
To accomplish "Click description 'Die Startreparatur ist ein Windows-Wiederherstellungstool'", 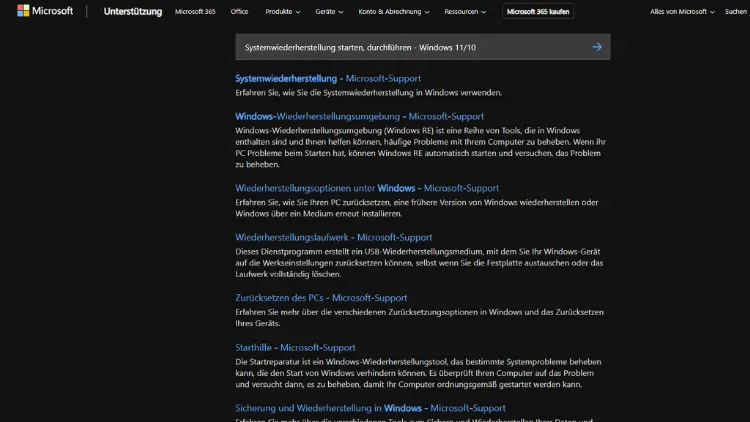I will (419, 373).
